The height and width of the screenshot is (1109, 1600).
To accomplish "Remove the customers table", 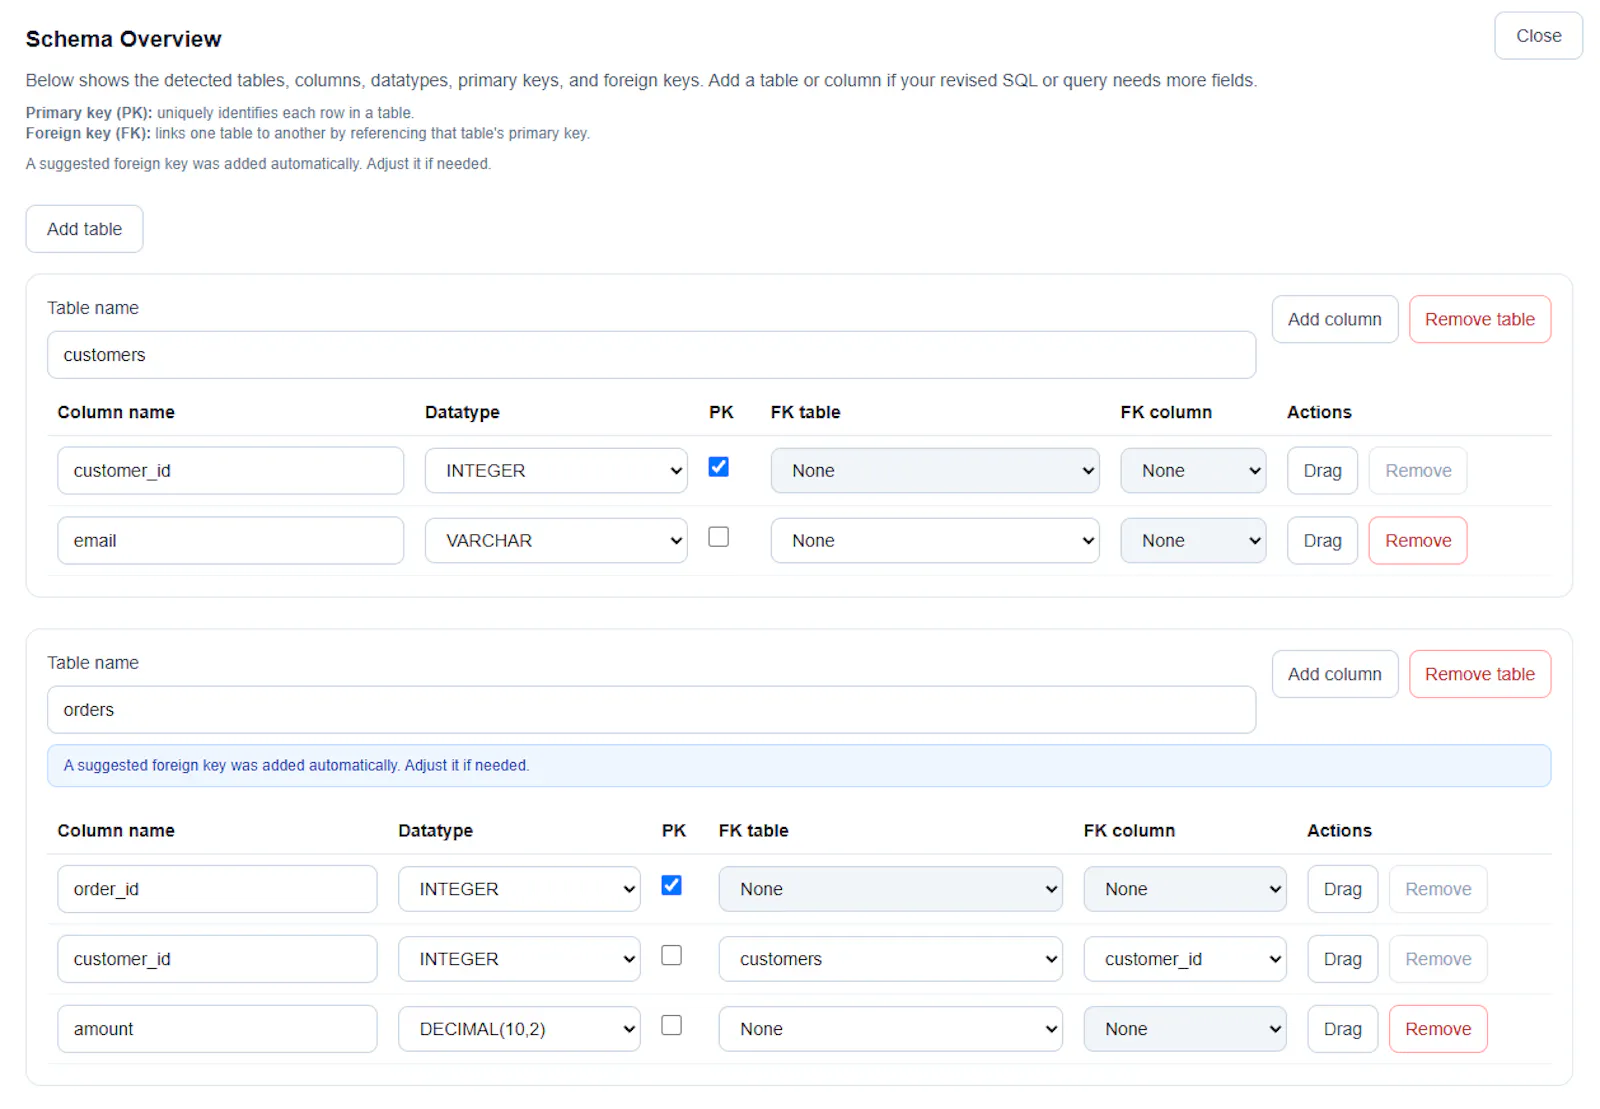I will tap(1479, 319).
